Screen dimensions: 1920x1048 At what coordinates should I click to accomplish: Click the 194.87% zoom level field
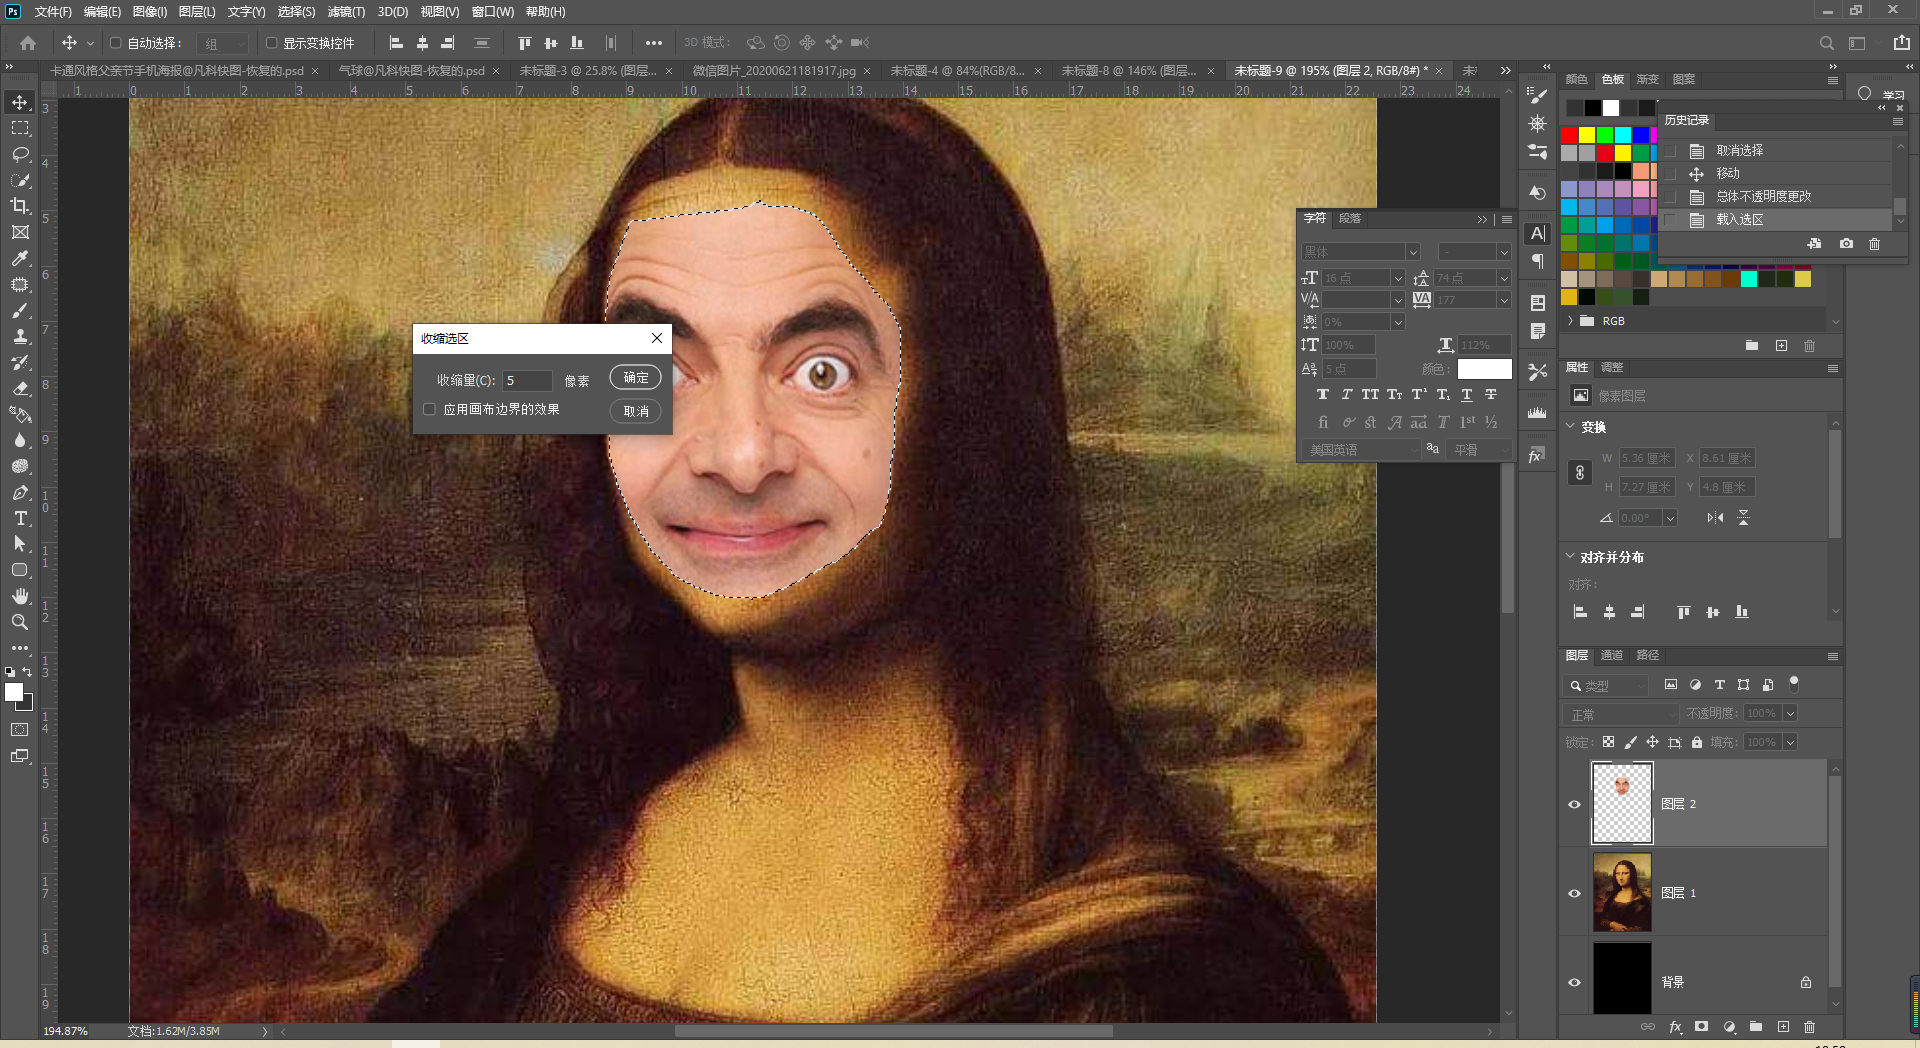(65, 1031)
